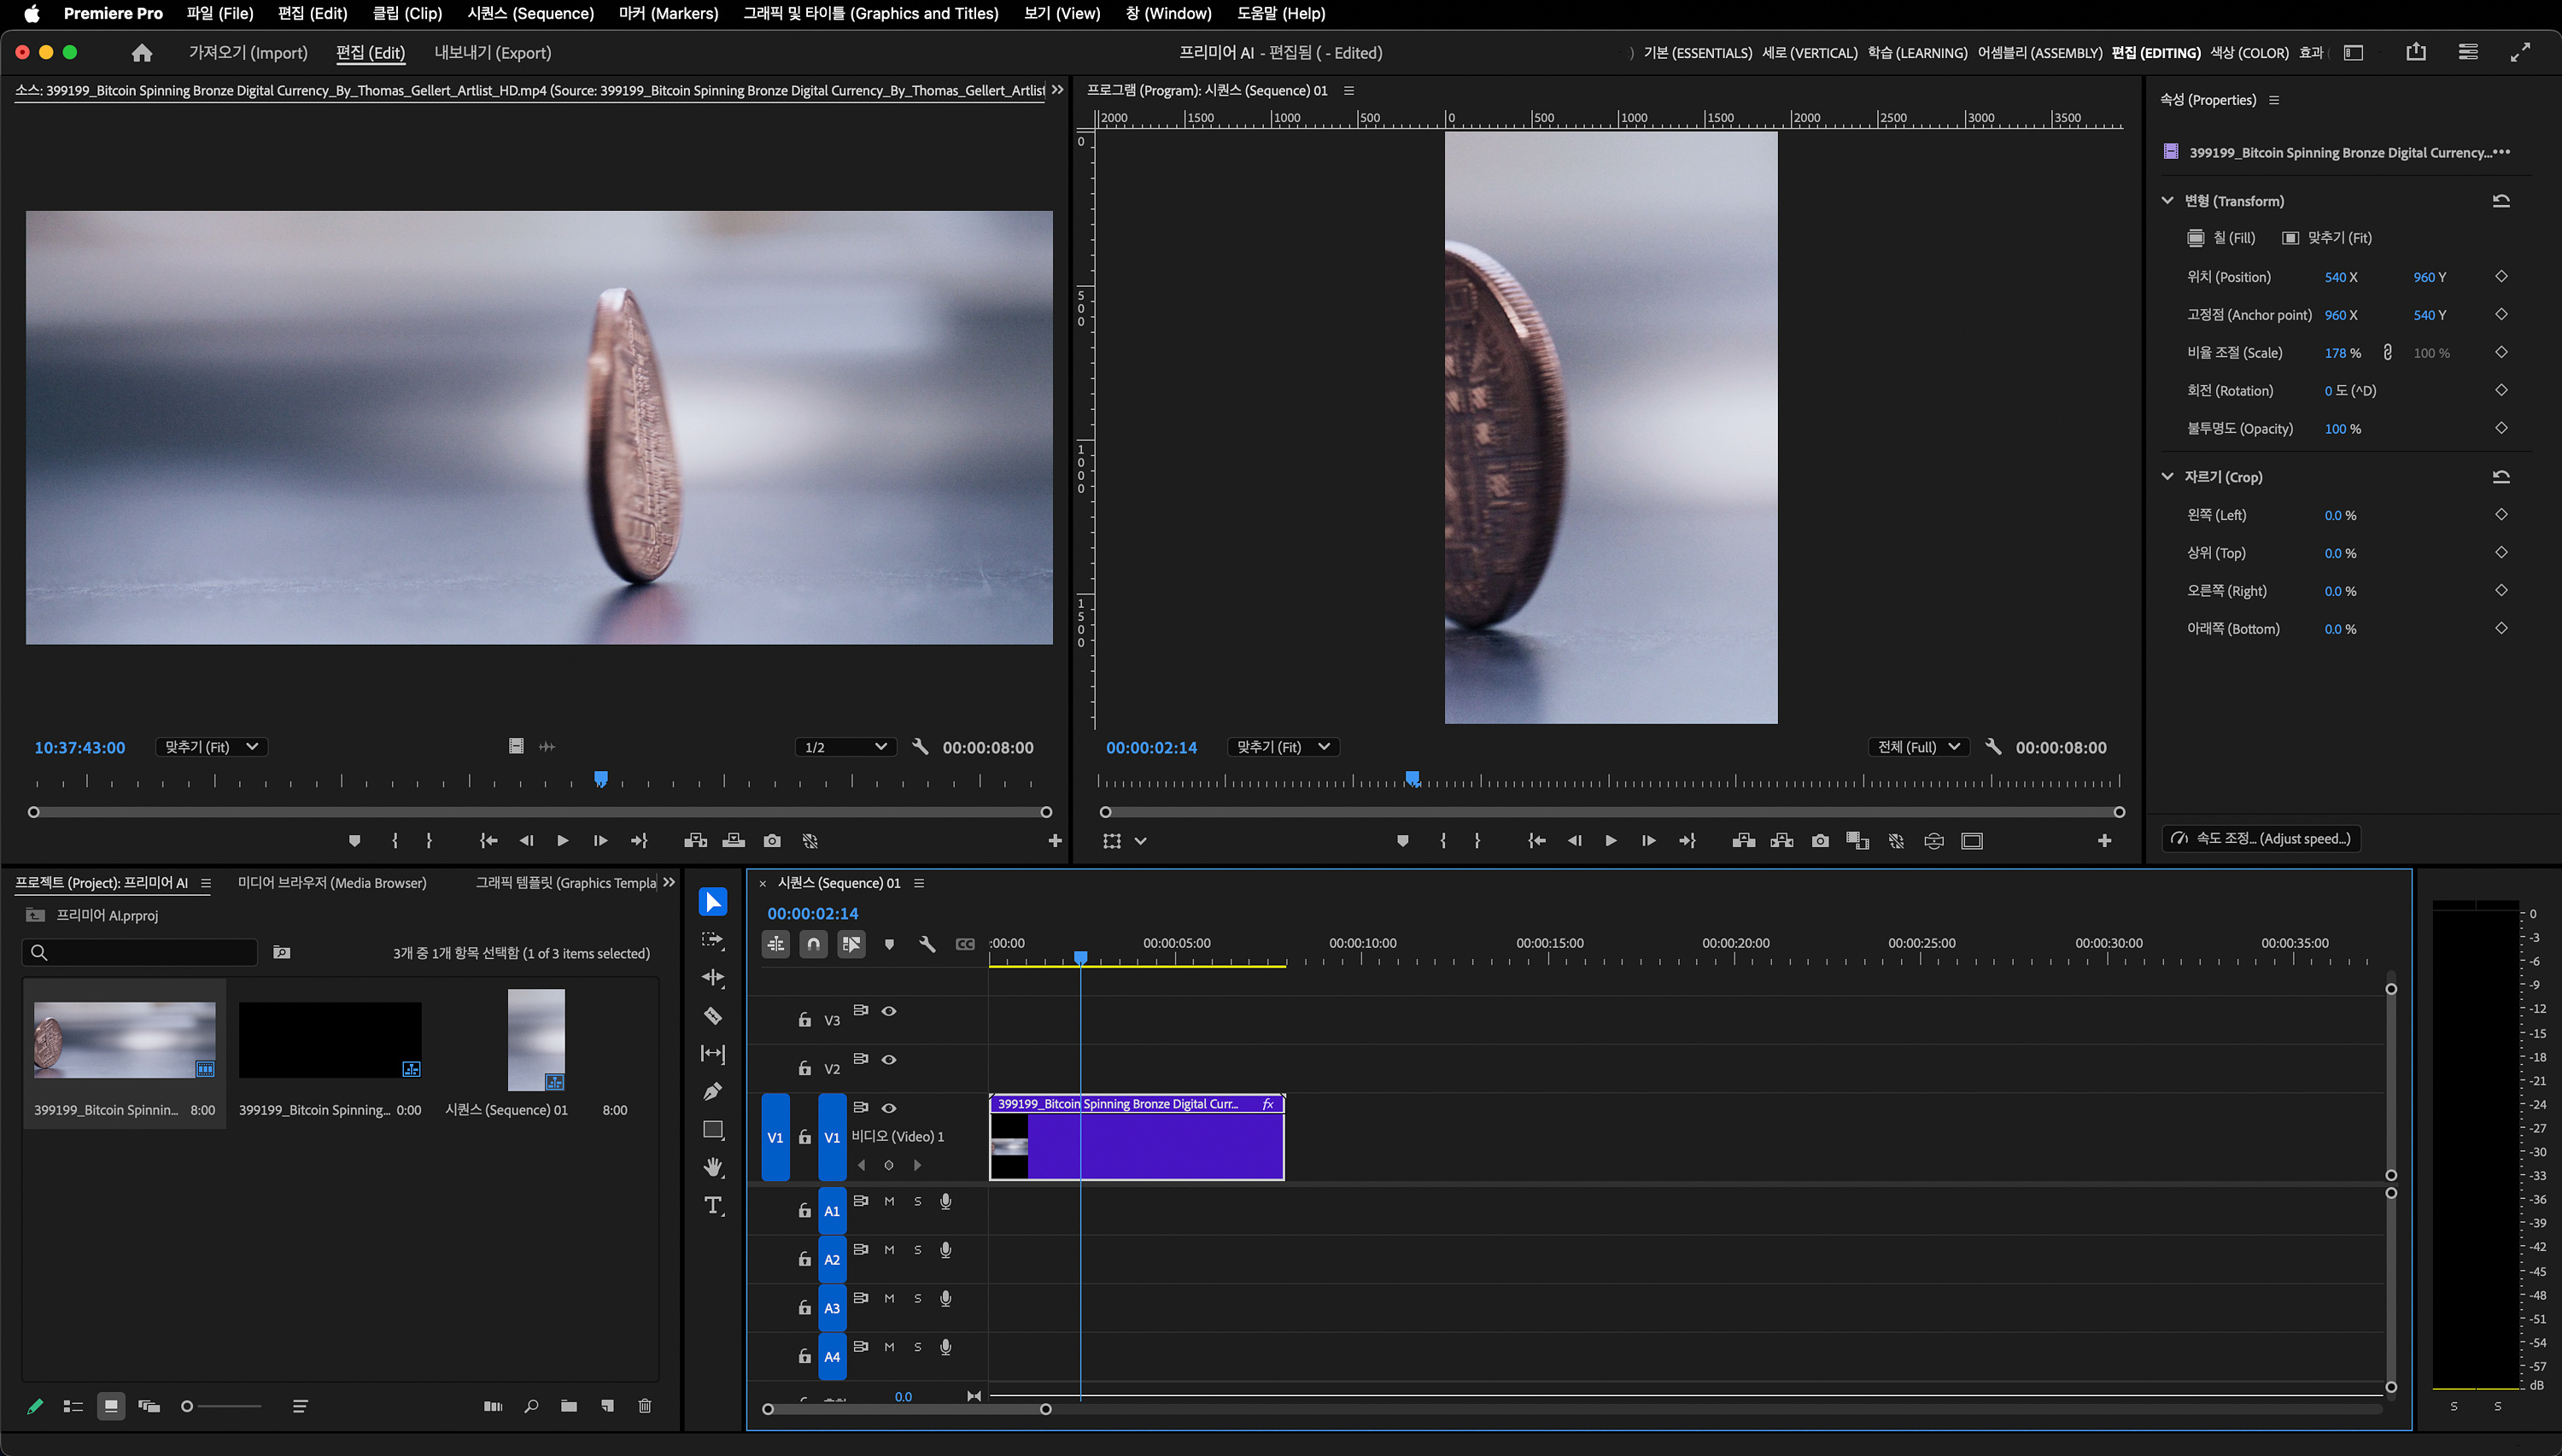
Task: Select the Pen tool
Action: pyautogui.click(x=713, y=1092)
